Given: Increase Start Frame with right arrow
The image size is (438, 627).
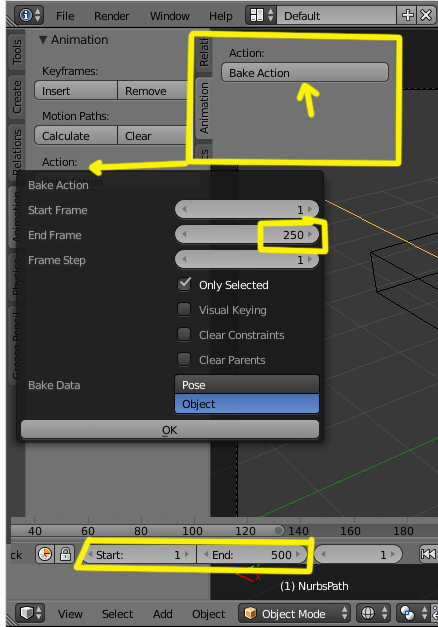Looking at the screenshot, I should (310, 209).
